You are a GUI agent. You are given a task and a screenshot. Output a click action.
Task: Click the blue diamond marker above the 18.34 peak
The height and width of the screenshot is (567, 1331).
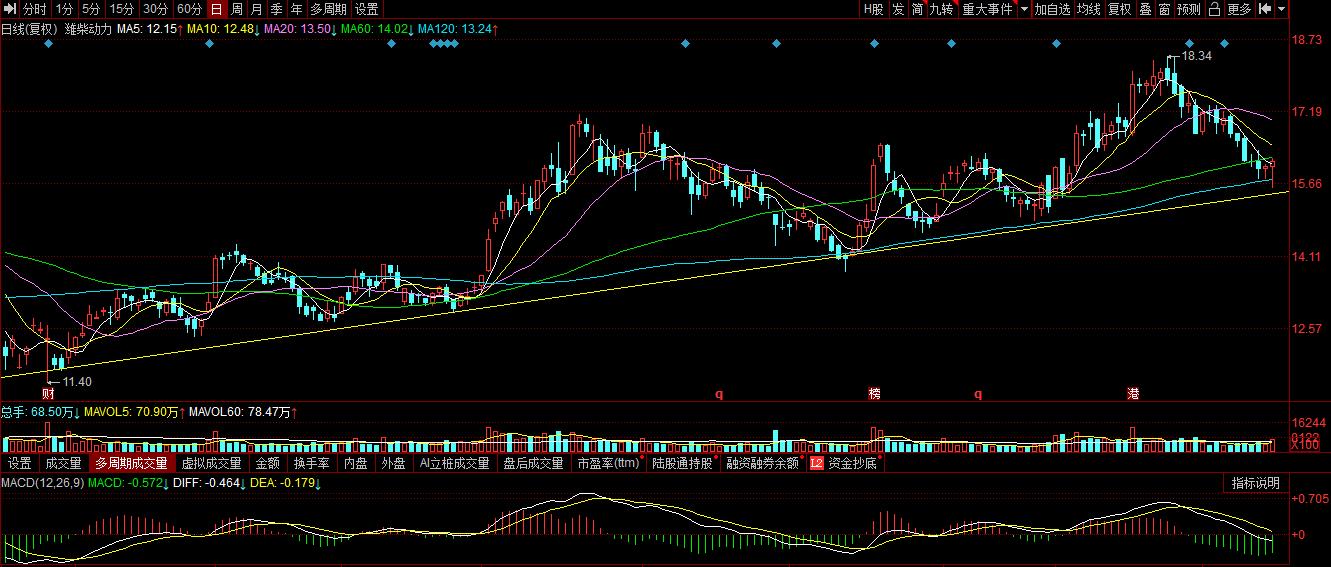[x=1189, y=44]
